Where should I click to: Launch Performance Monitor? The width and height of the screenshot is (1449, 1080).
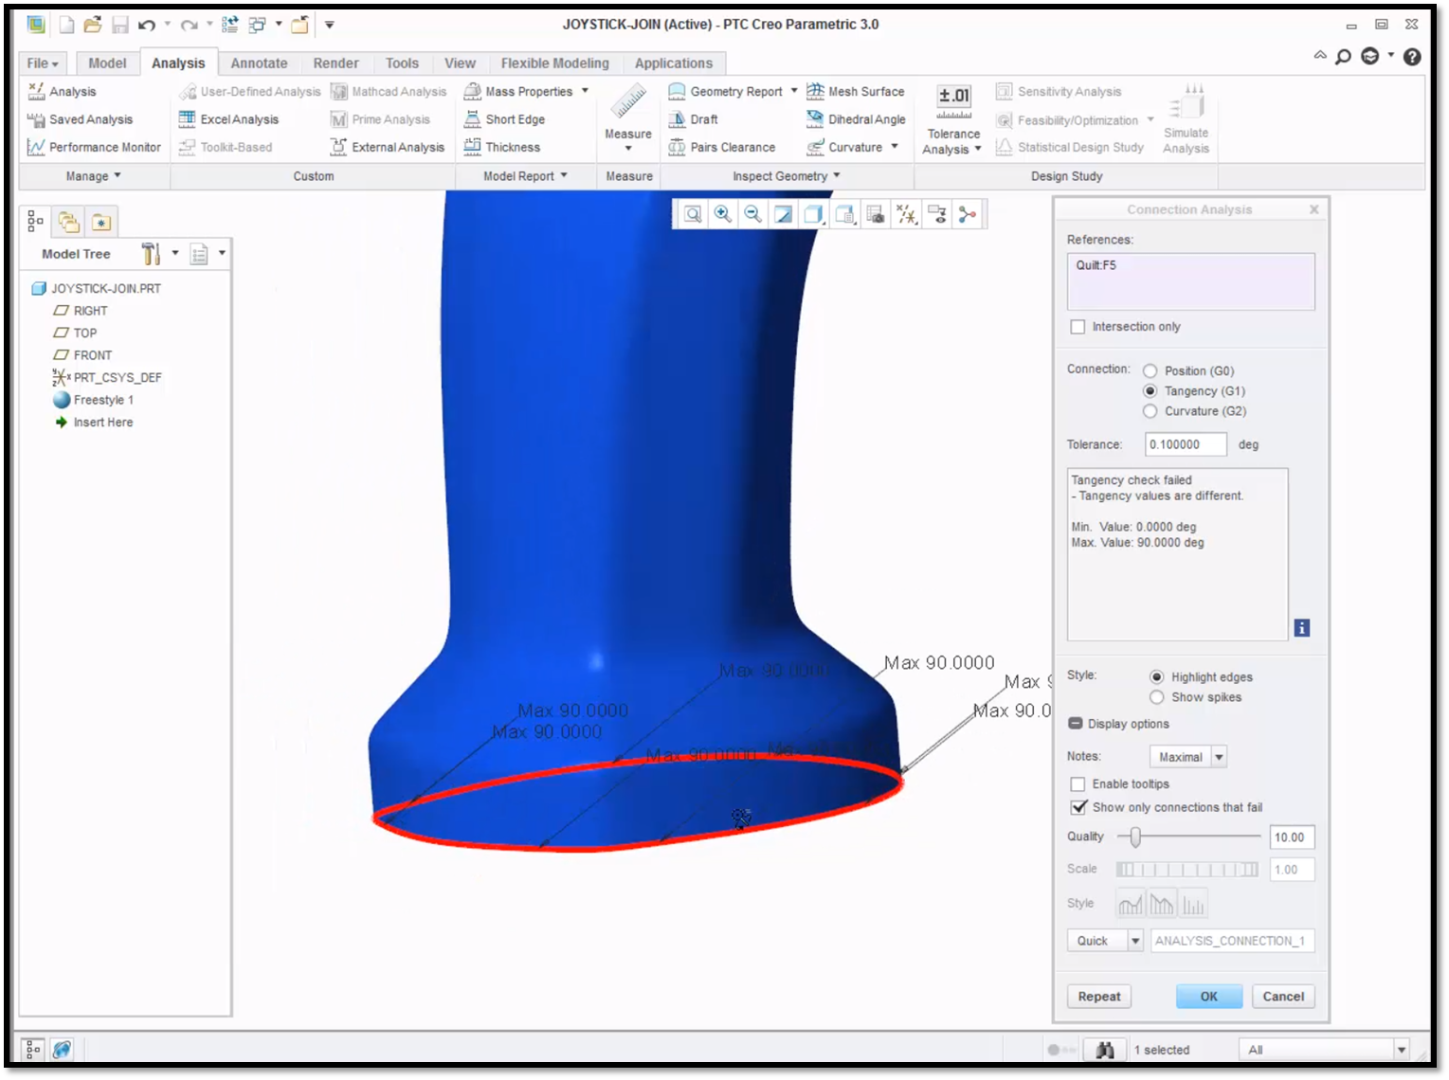point(94,147)
